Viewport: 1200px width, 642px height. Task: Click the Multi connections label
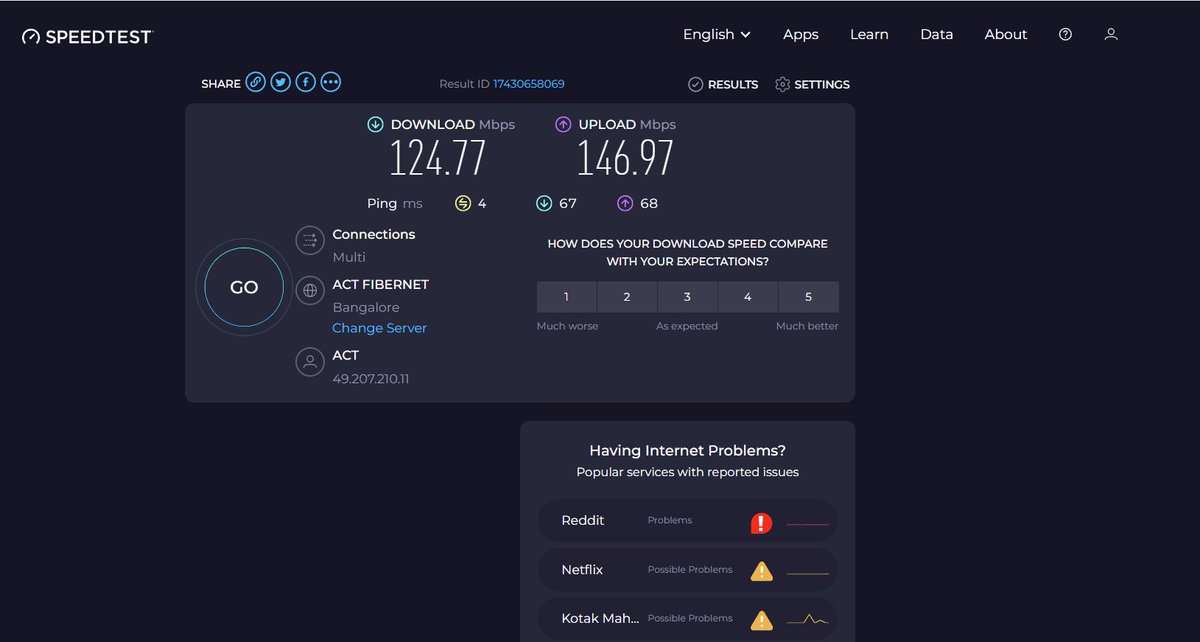pos(349,257)
